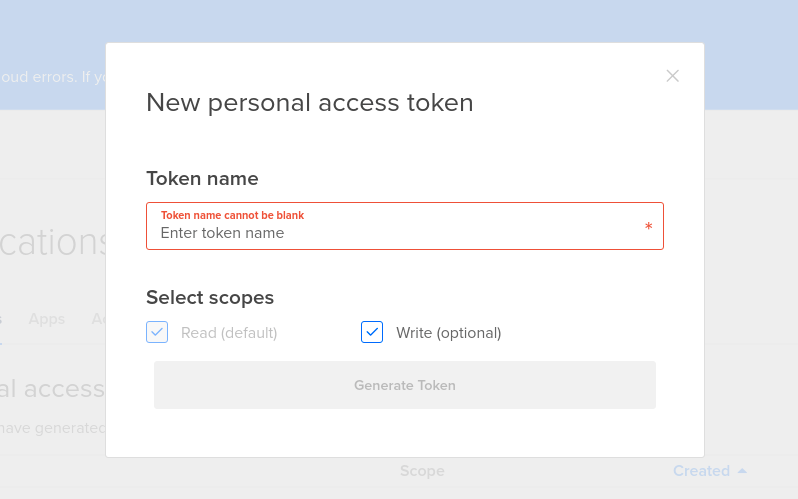Click the "Token name cannot be blank" error
Viewport: 798px width, 499px height.
click(232, 215)
